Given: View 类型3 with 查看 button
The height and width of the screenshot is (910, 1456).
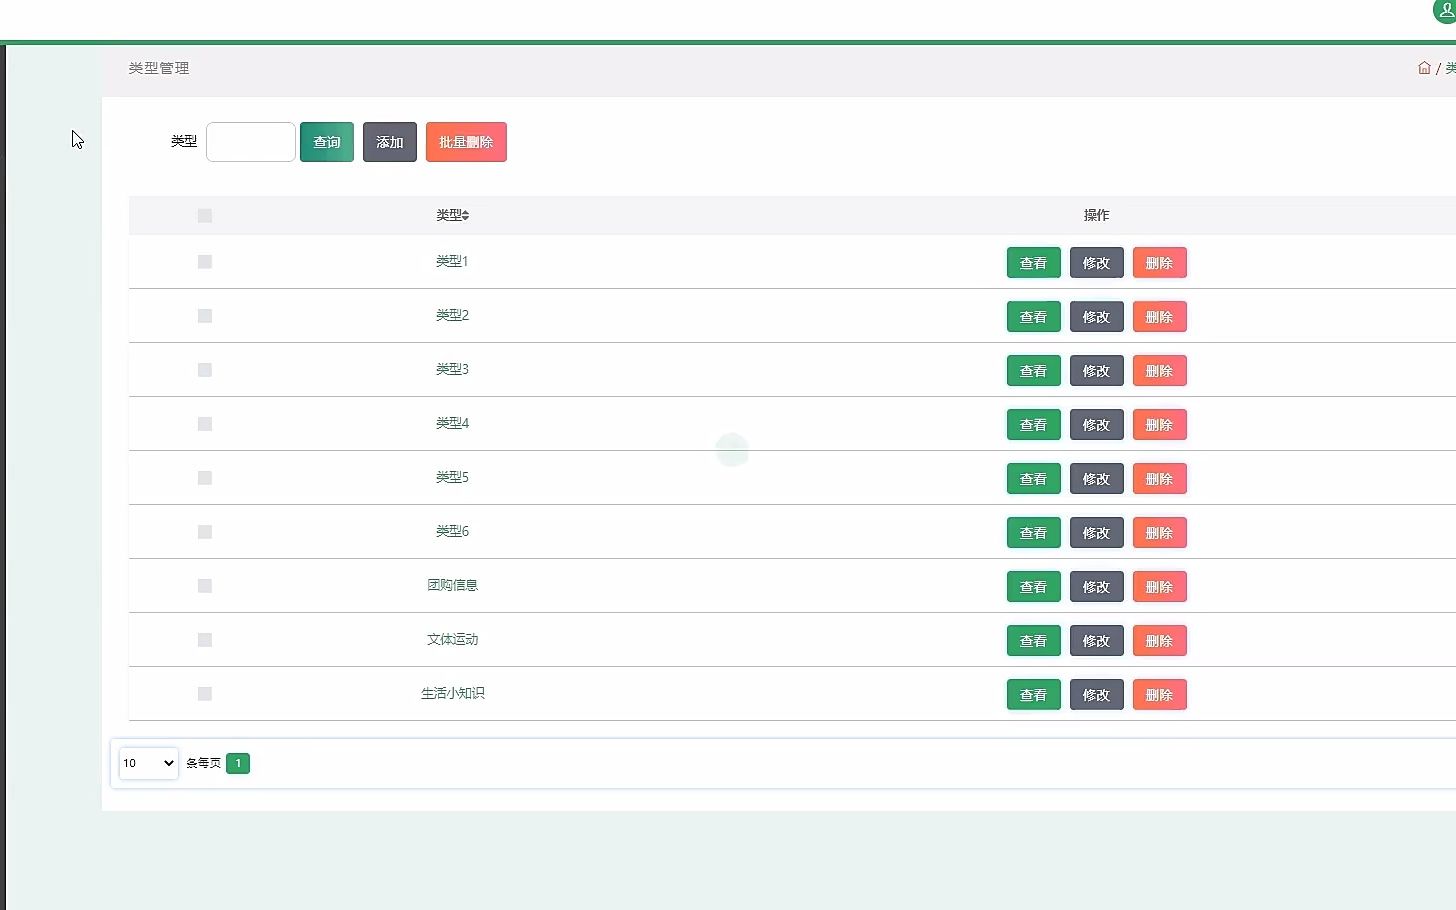Looking at the screenshot, I should coord(1033,371).
